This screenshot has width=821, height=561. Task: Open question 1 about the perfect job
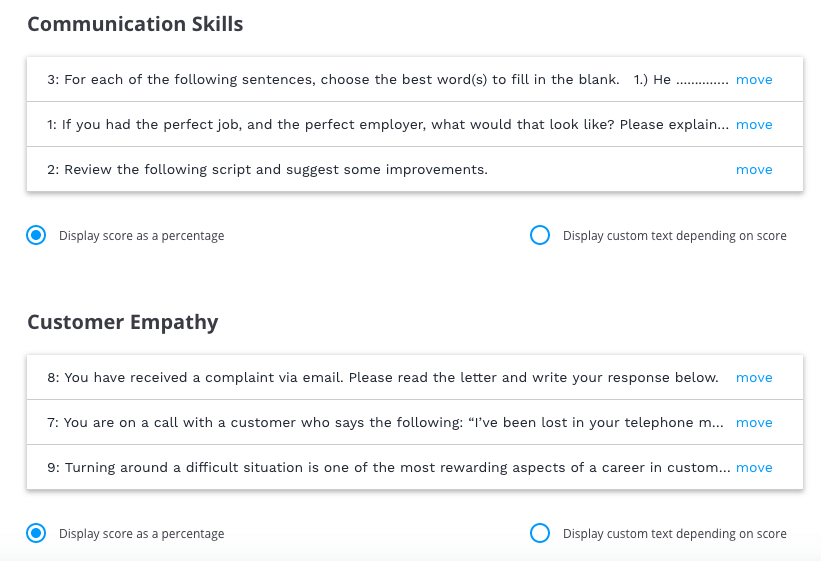click(387, 125)
